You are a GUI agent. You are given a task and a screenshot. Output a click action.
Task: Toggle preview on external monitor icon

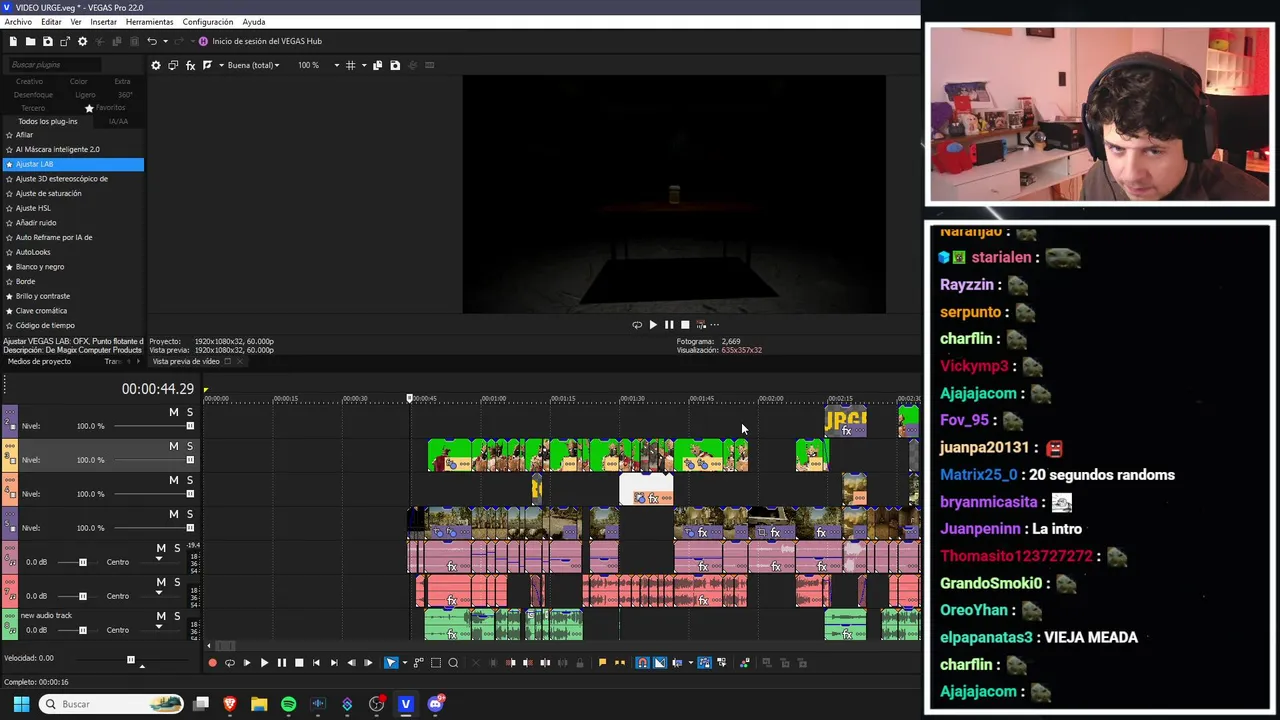[x=173, y=65]
